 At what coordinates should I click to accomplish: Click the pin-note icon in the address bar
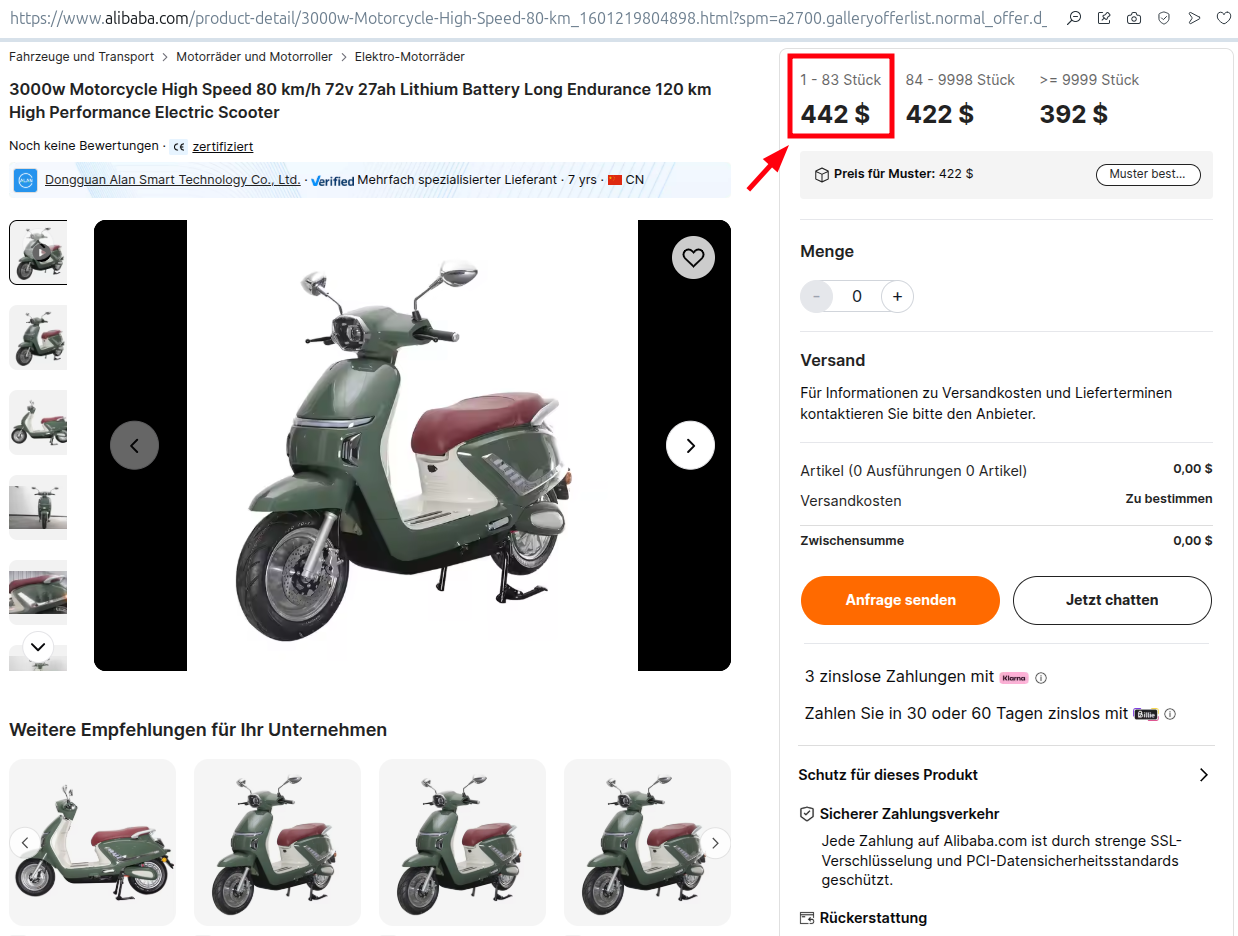[x=1104, y=18]
